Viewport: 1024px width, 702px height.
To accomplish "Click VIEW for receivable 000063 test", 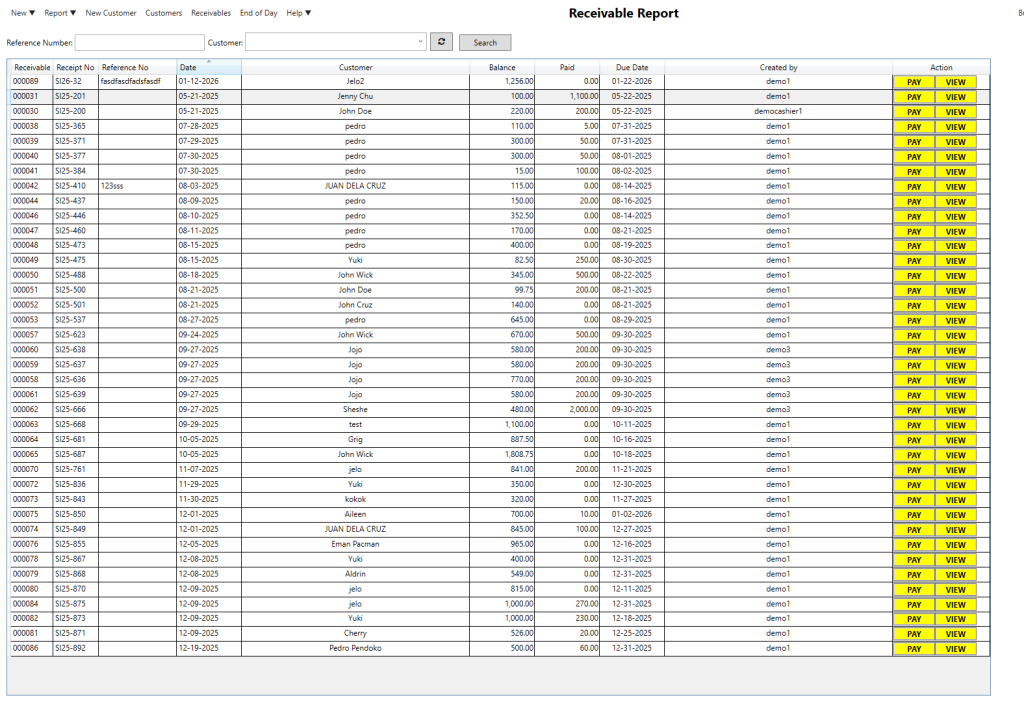I will click(955, 425).
